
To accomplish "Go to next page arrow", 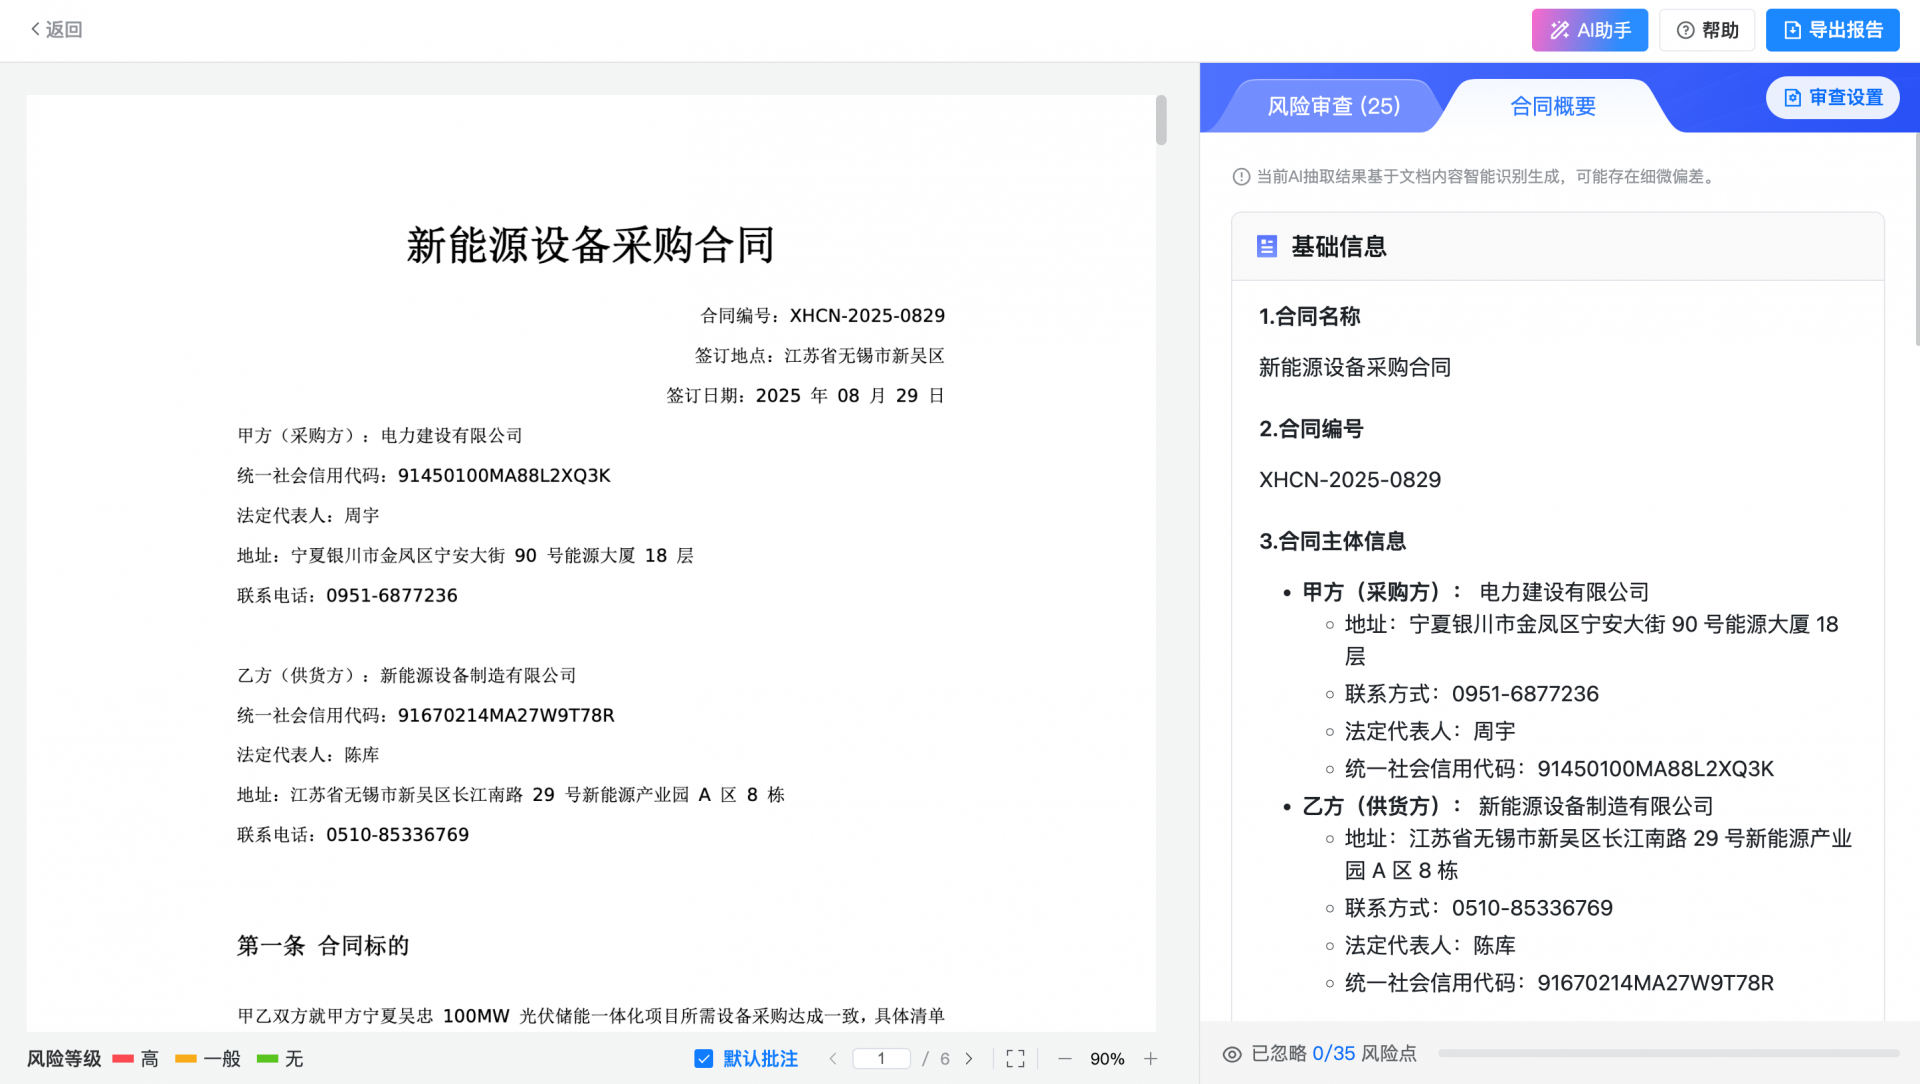I will click(x=969, y=1059).
